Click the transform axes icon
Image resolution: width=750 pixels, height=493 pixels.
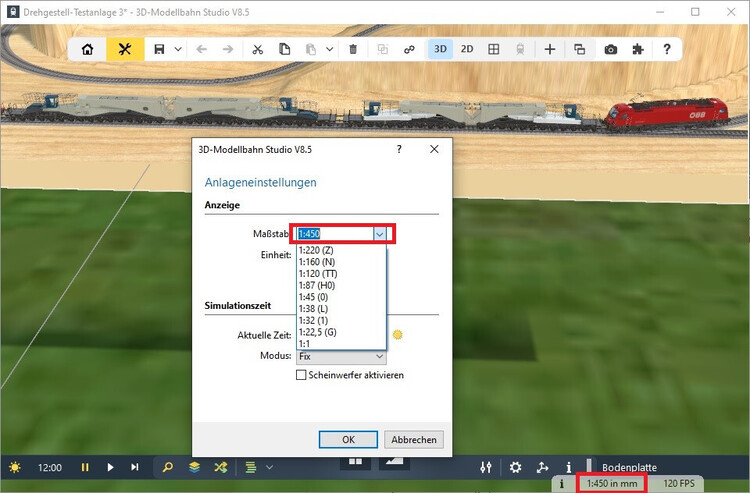tap(542, 467)
